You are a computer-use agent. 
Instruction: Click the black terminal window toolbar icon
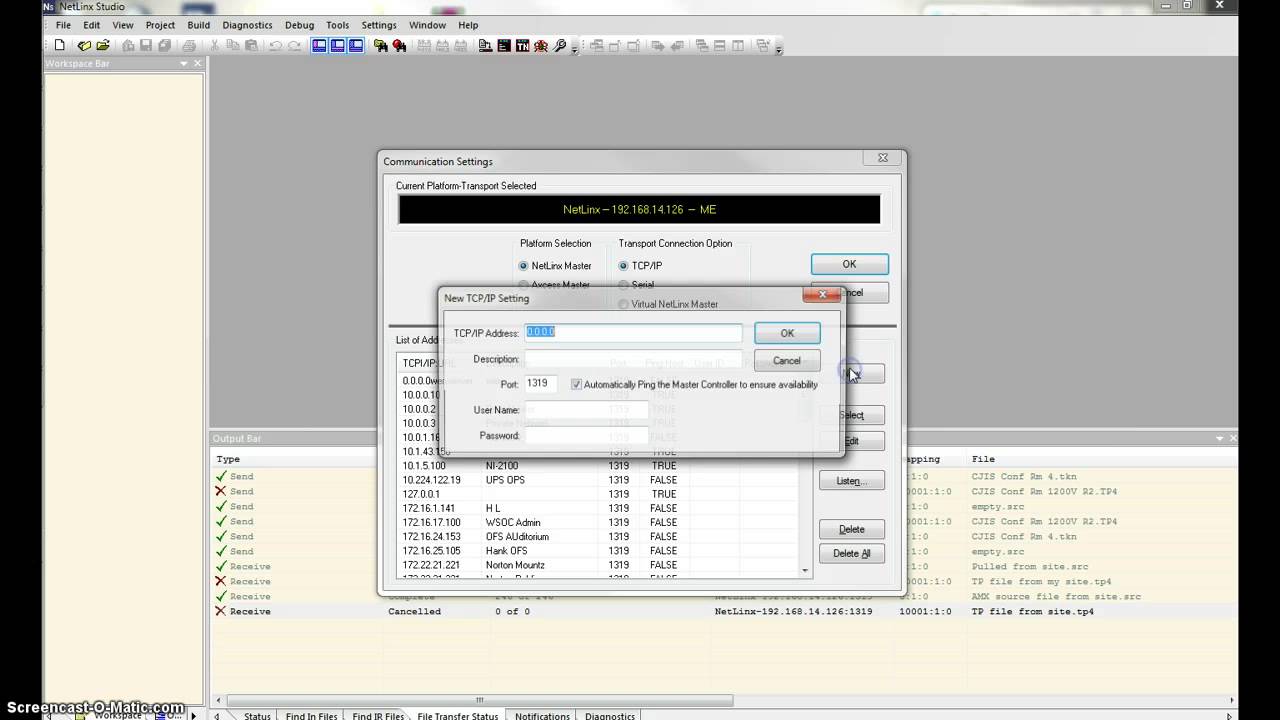tap(504, 45)
